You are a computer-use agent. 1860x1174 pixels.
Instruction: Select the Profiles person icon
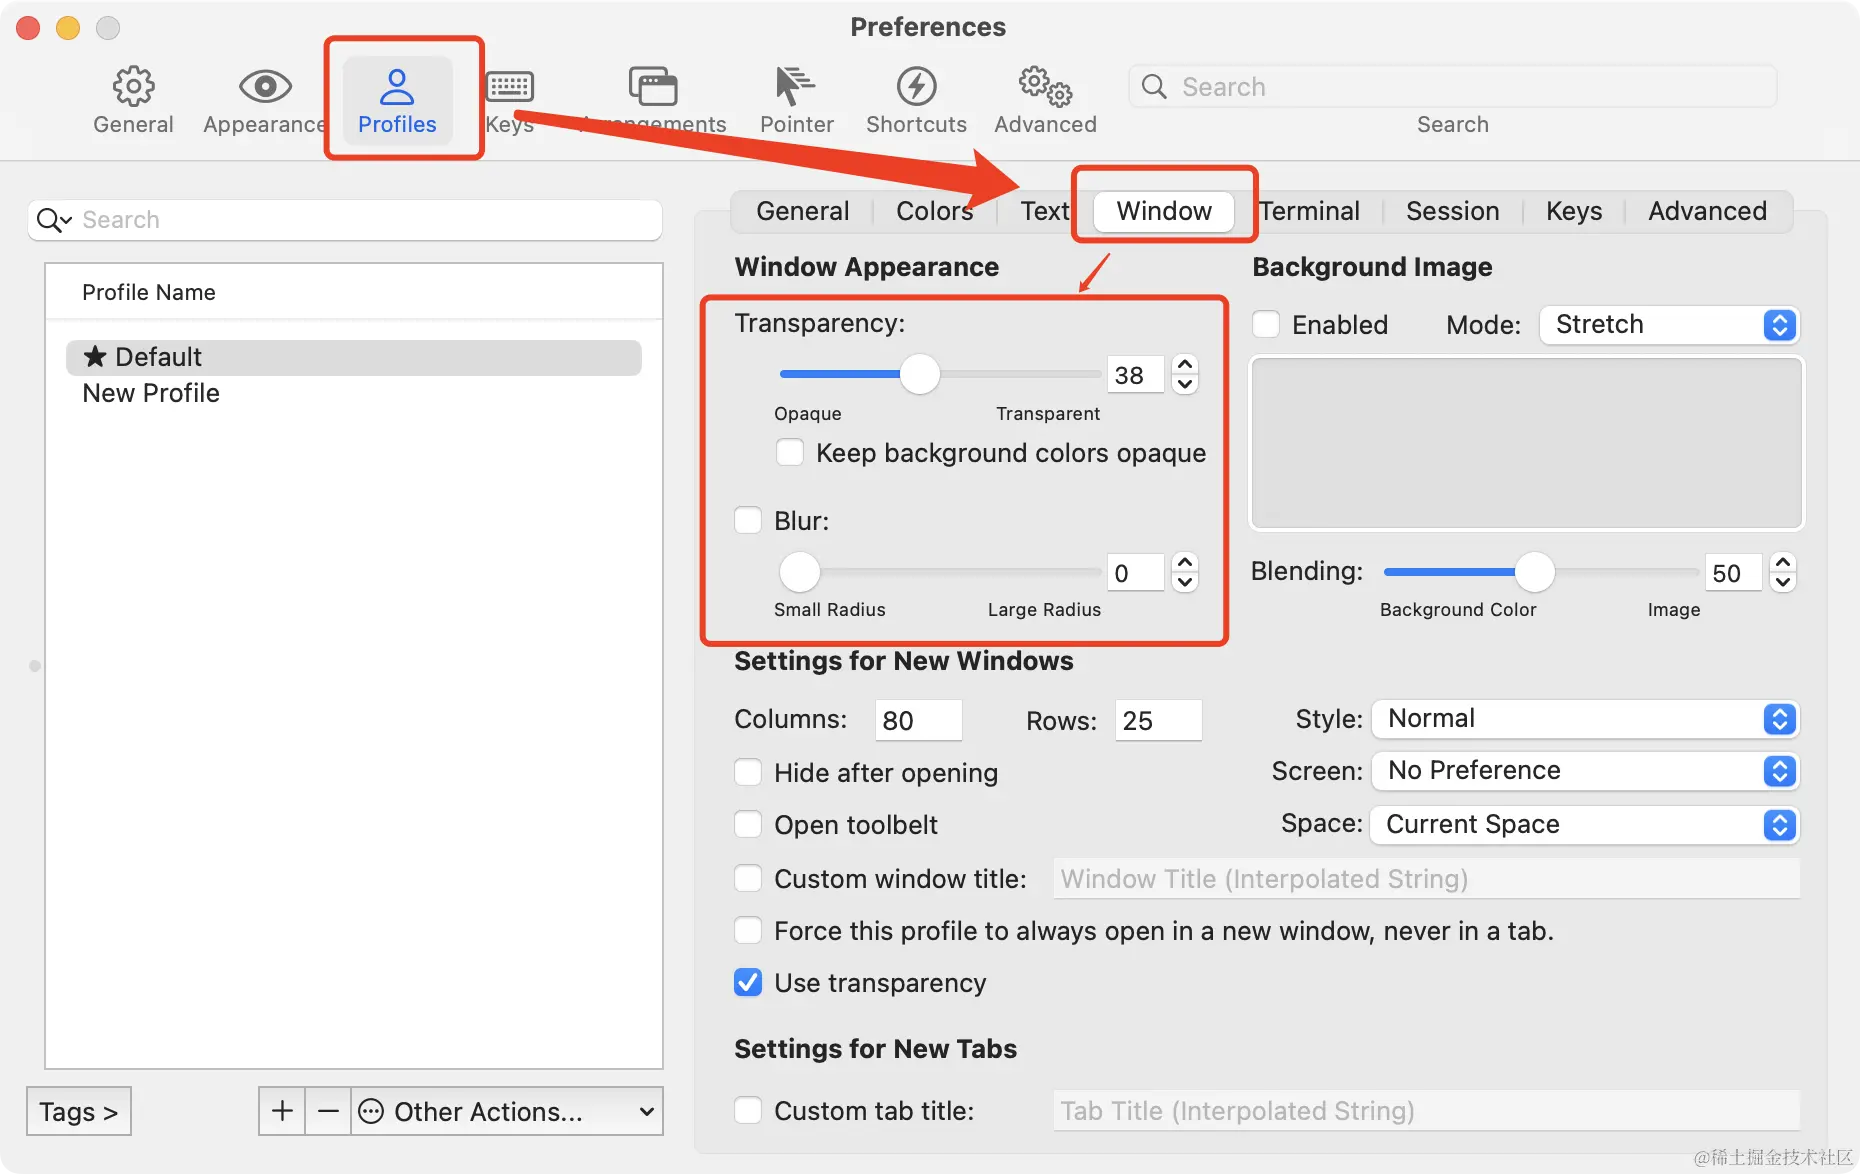397,87
